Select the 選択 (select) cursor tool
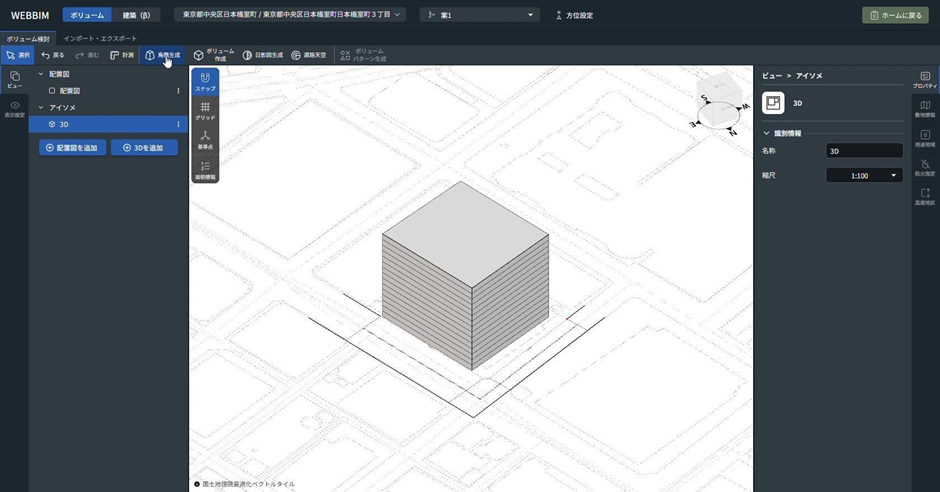The image size is (940, 492). [17, 55]
